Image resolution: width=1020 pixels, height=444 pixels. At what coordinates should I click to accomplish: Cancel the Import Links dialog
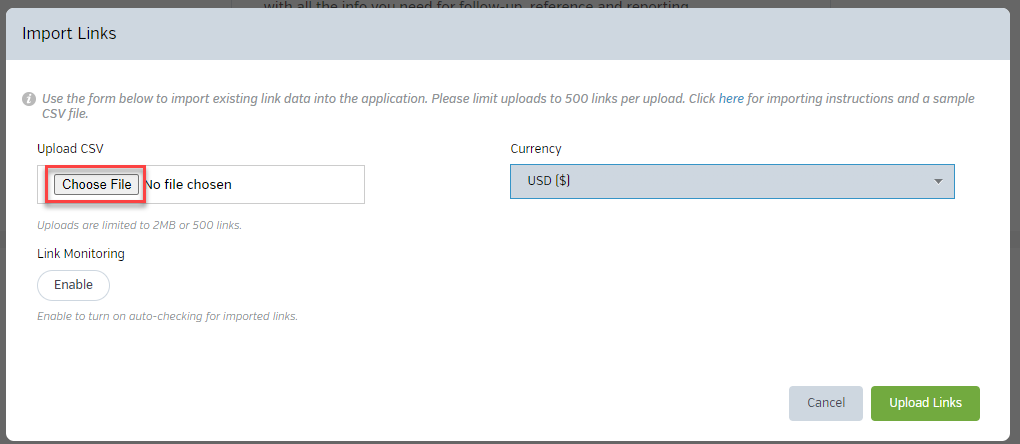[825, 403]
